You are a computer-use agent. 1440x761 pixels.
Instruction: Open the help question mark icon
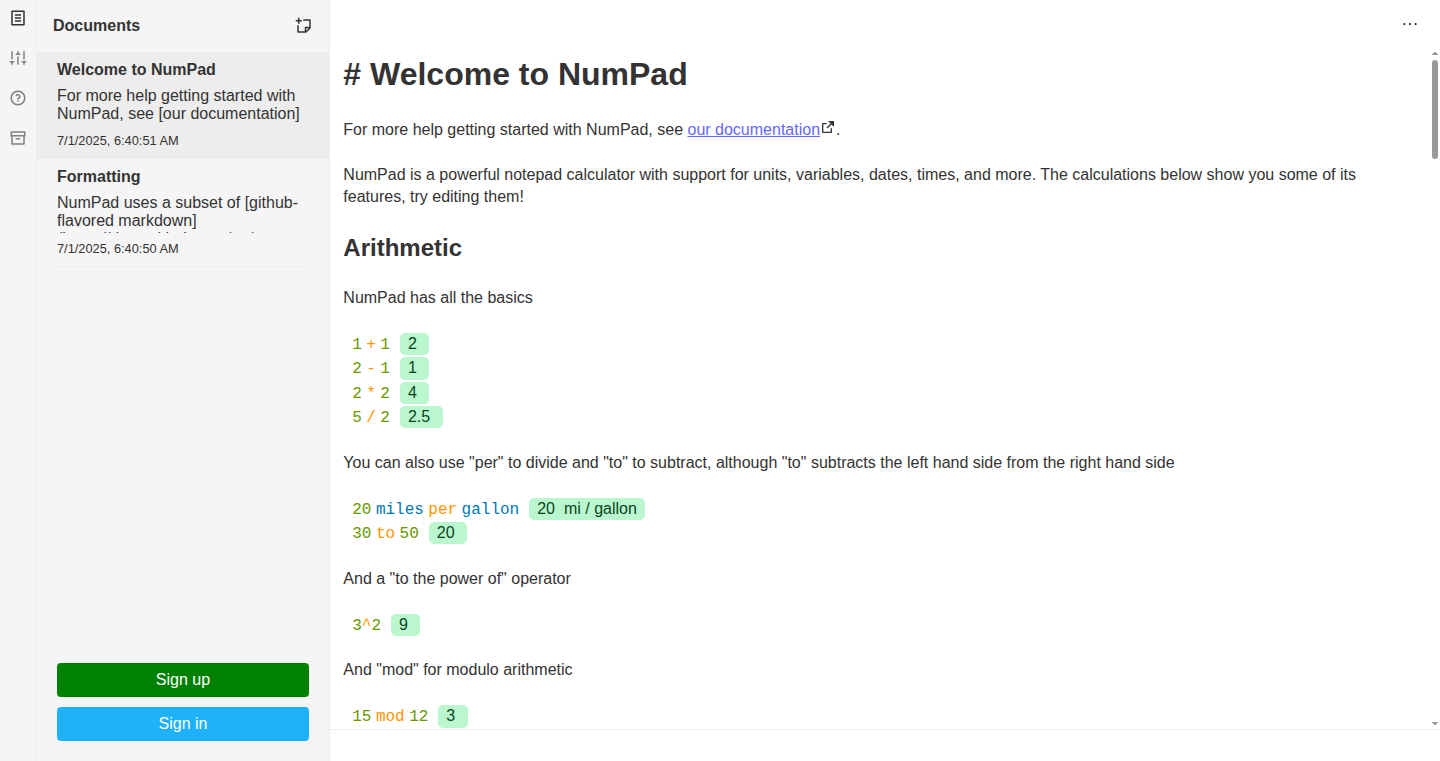pyautogui.click(x=18, y=98)
